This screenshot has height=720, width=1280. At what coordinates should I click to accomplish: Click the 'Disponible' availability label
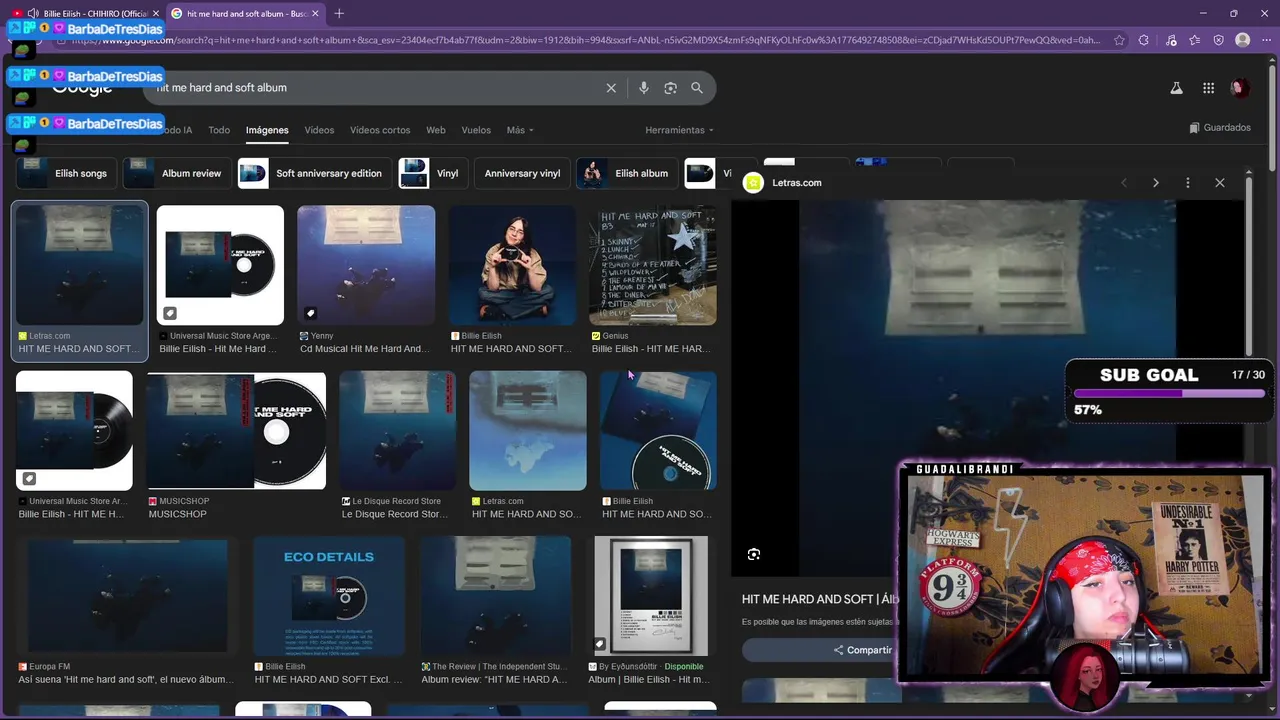tap(684, 667)
